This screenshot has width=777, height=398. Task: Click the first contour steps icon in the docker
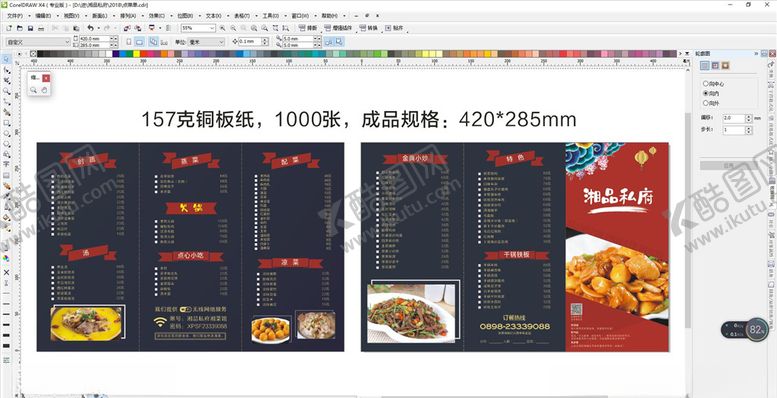704,65
